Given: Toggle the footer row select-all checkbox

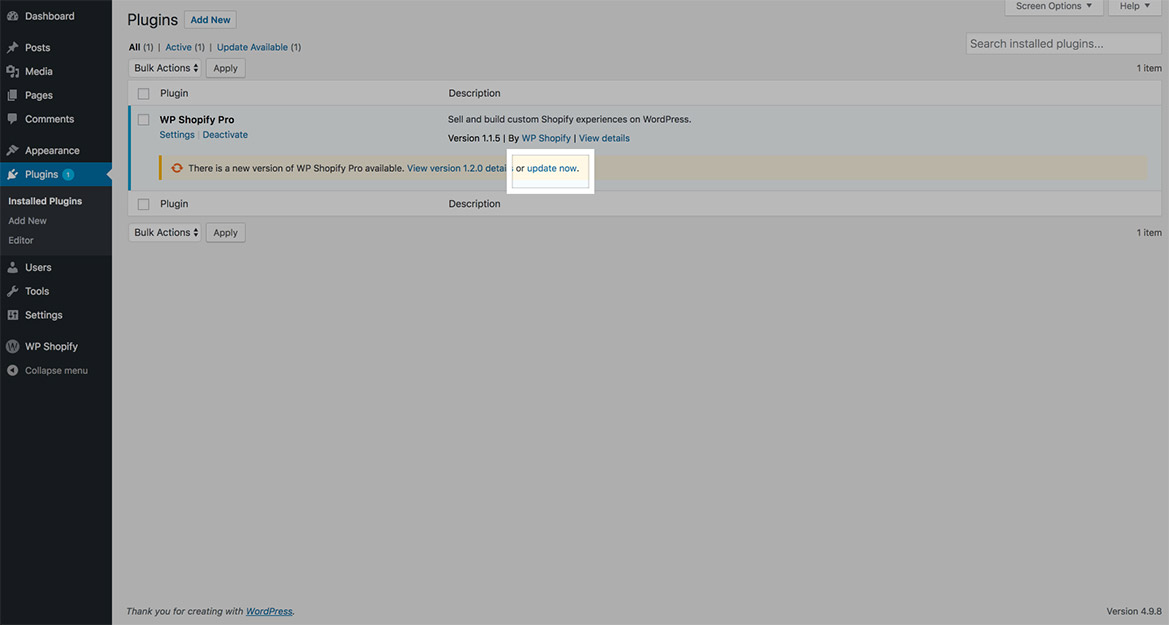Looking at the screenshot, I should coord(144,204).
